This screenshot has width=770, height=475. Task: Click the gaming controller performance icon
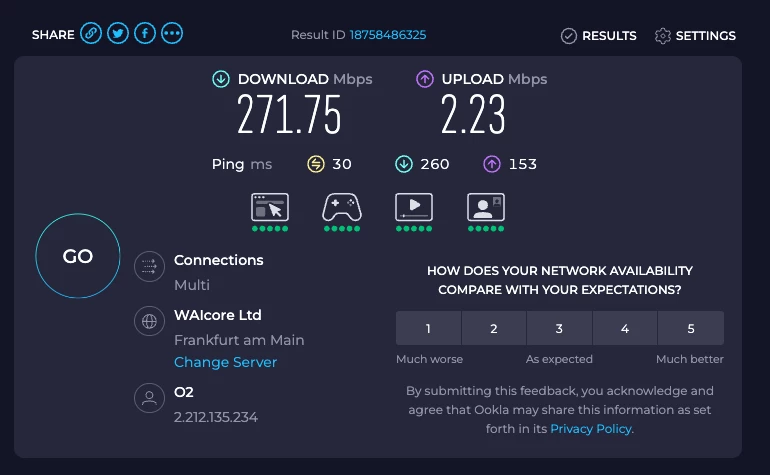click(341, 207)
